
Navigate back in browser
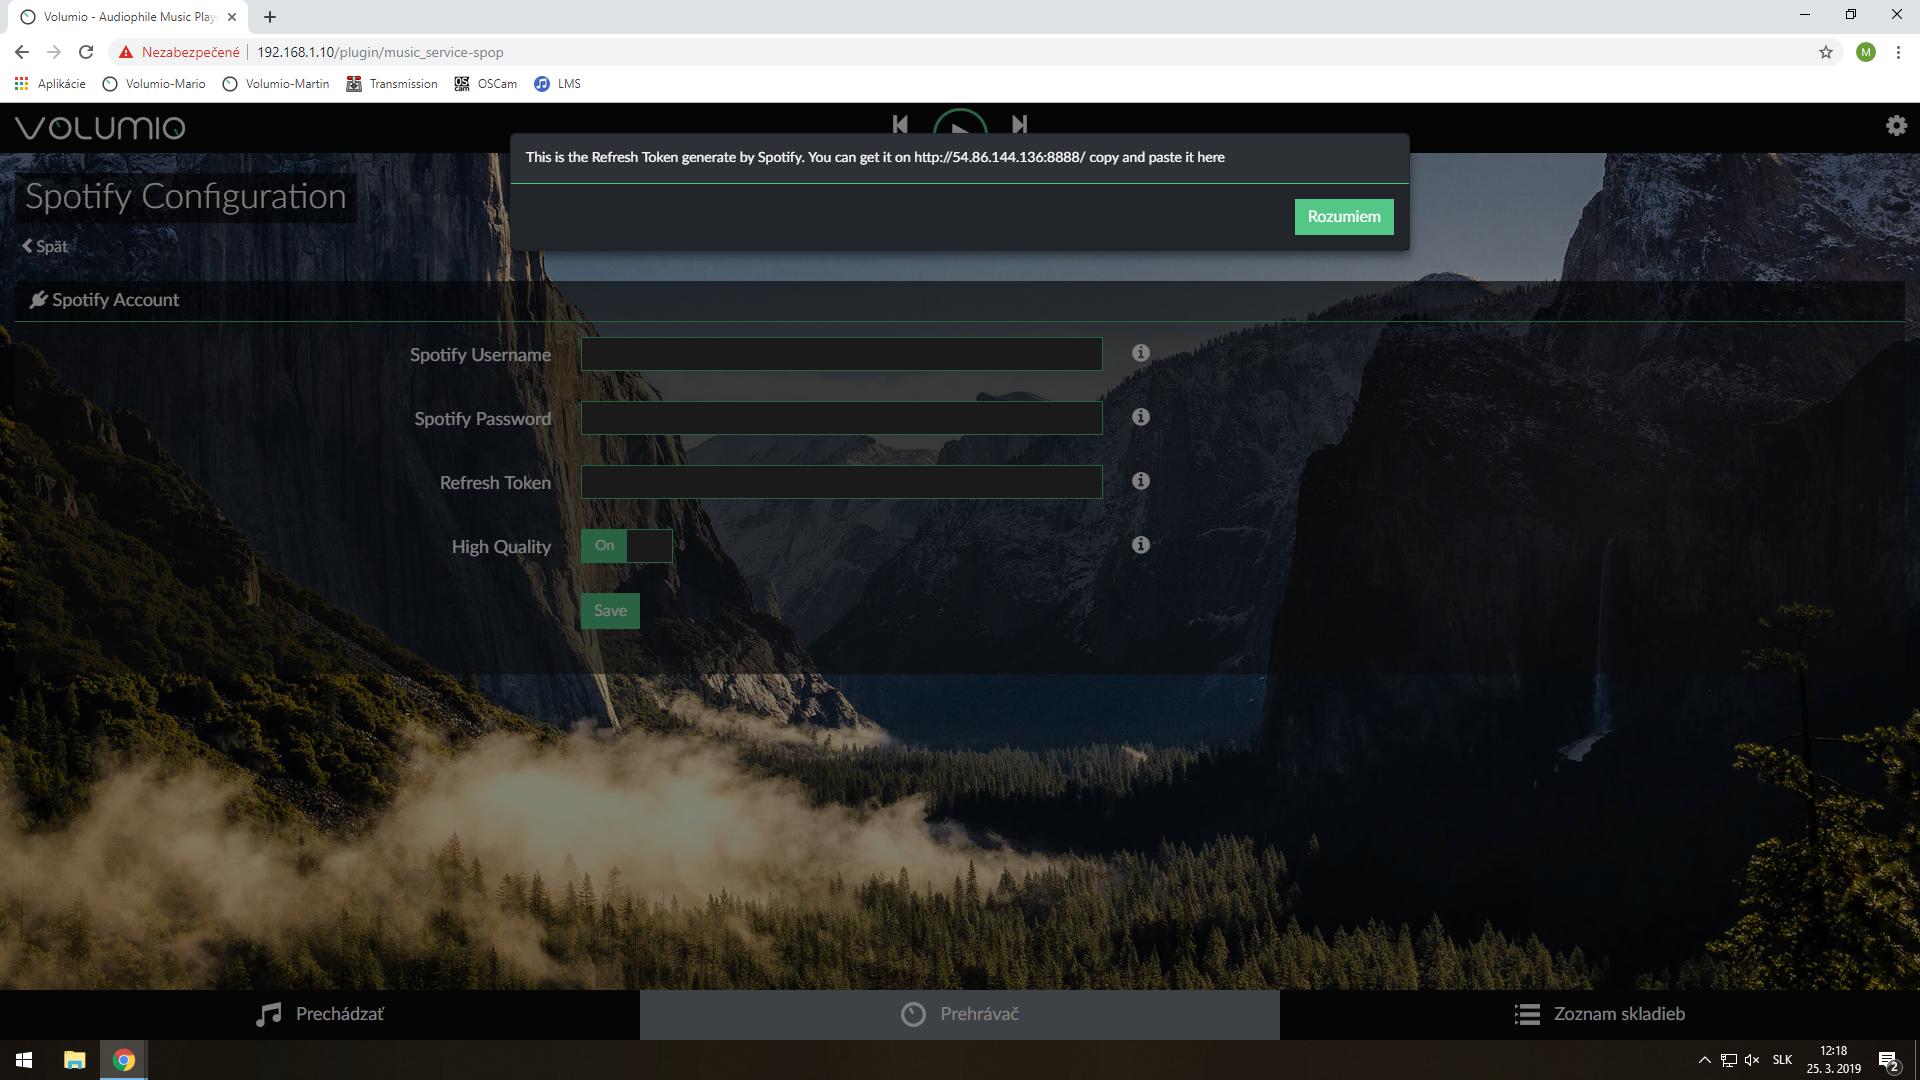22,52
